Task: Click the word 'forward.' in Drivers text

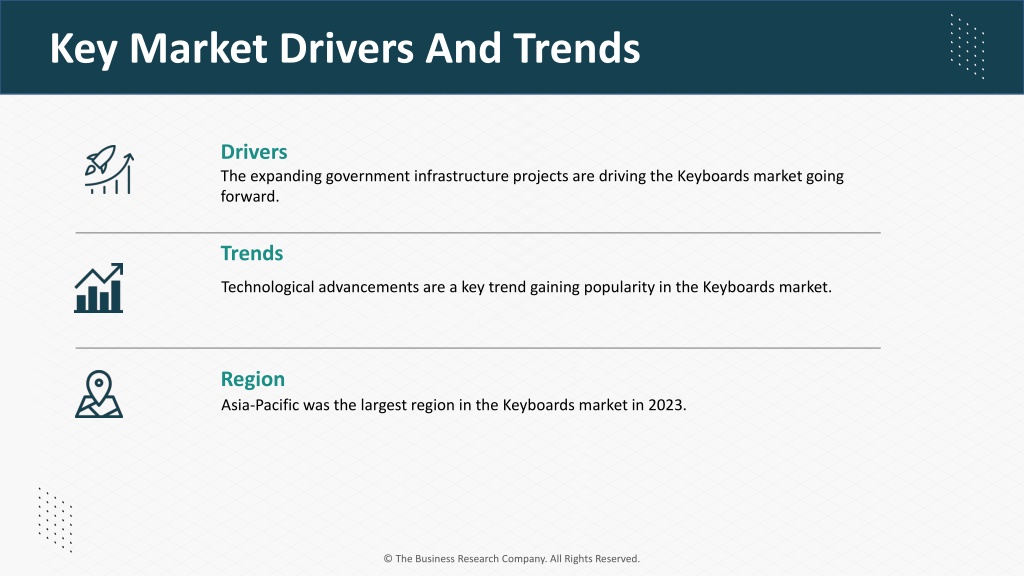Action: (x=249, y=197)
